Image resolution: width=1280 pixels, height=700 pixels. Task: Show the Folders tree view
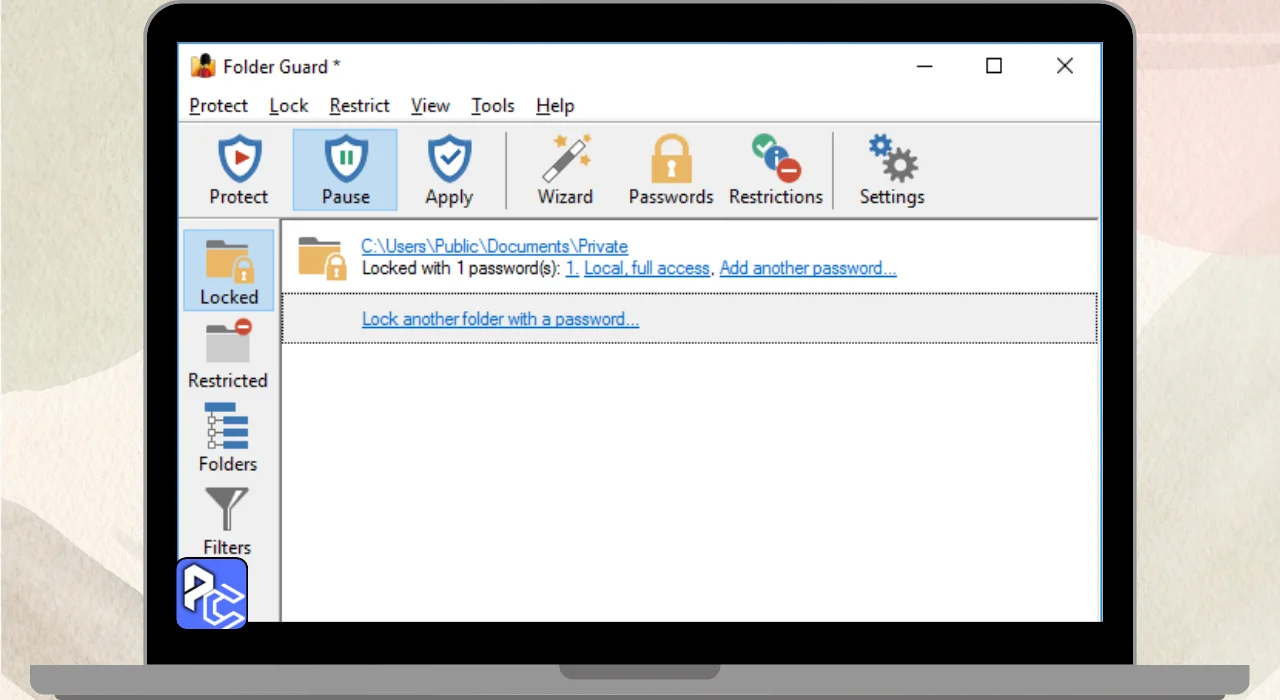click(228, 437)
